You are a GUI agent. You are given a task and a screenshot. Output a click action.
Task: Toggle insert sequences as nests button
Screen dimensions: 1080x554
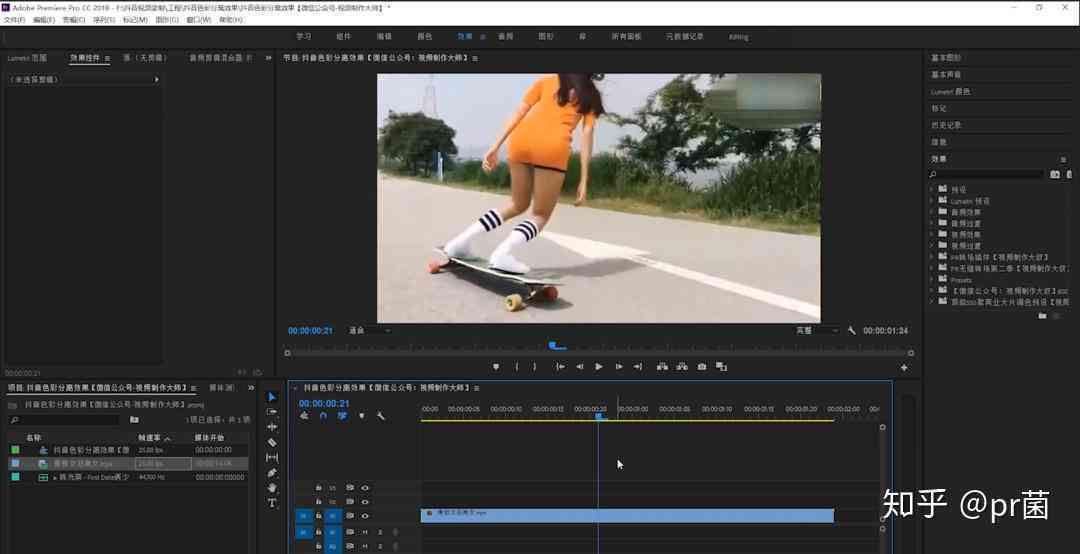304,416
